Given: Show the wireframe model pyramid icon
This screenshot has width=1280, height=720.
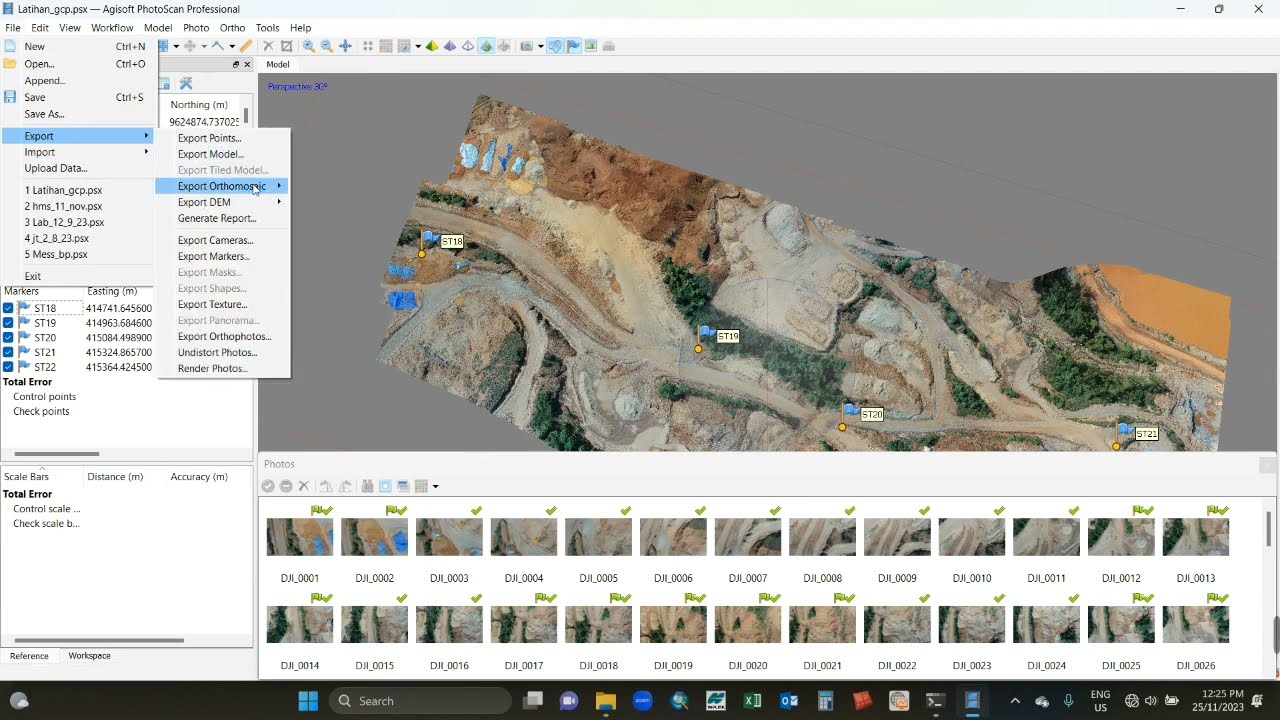Looking at the screenshot, I should coord(467,46).
